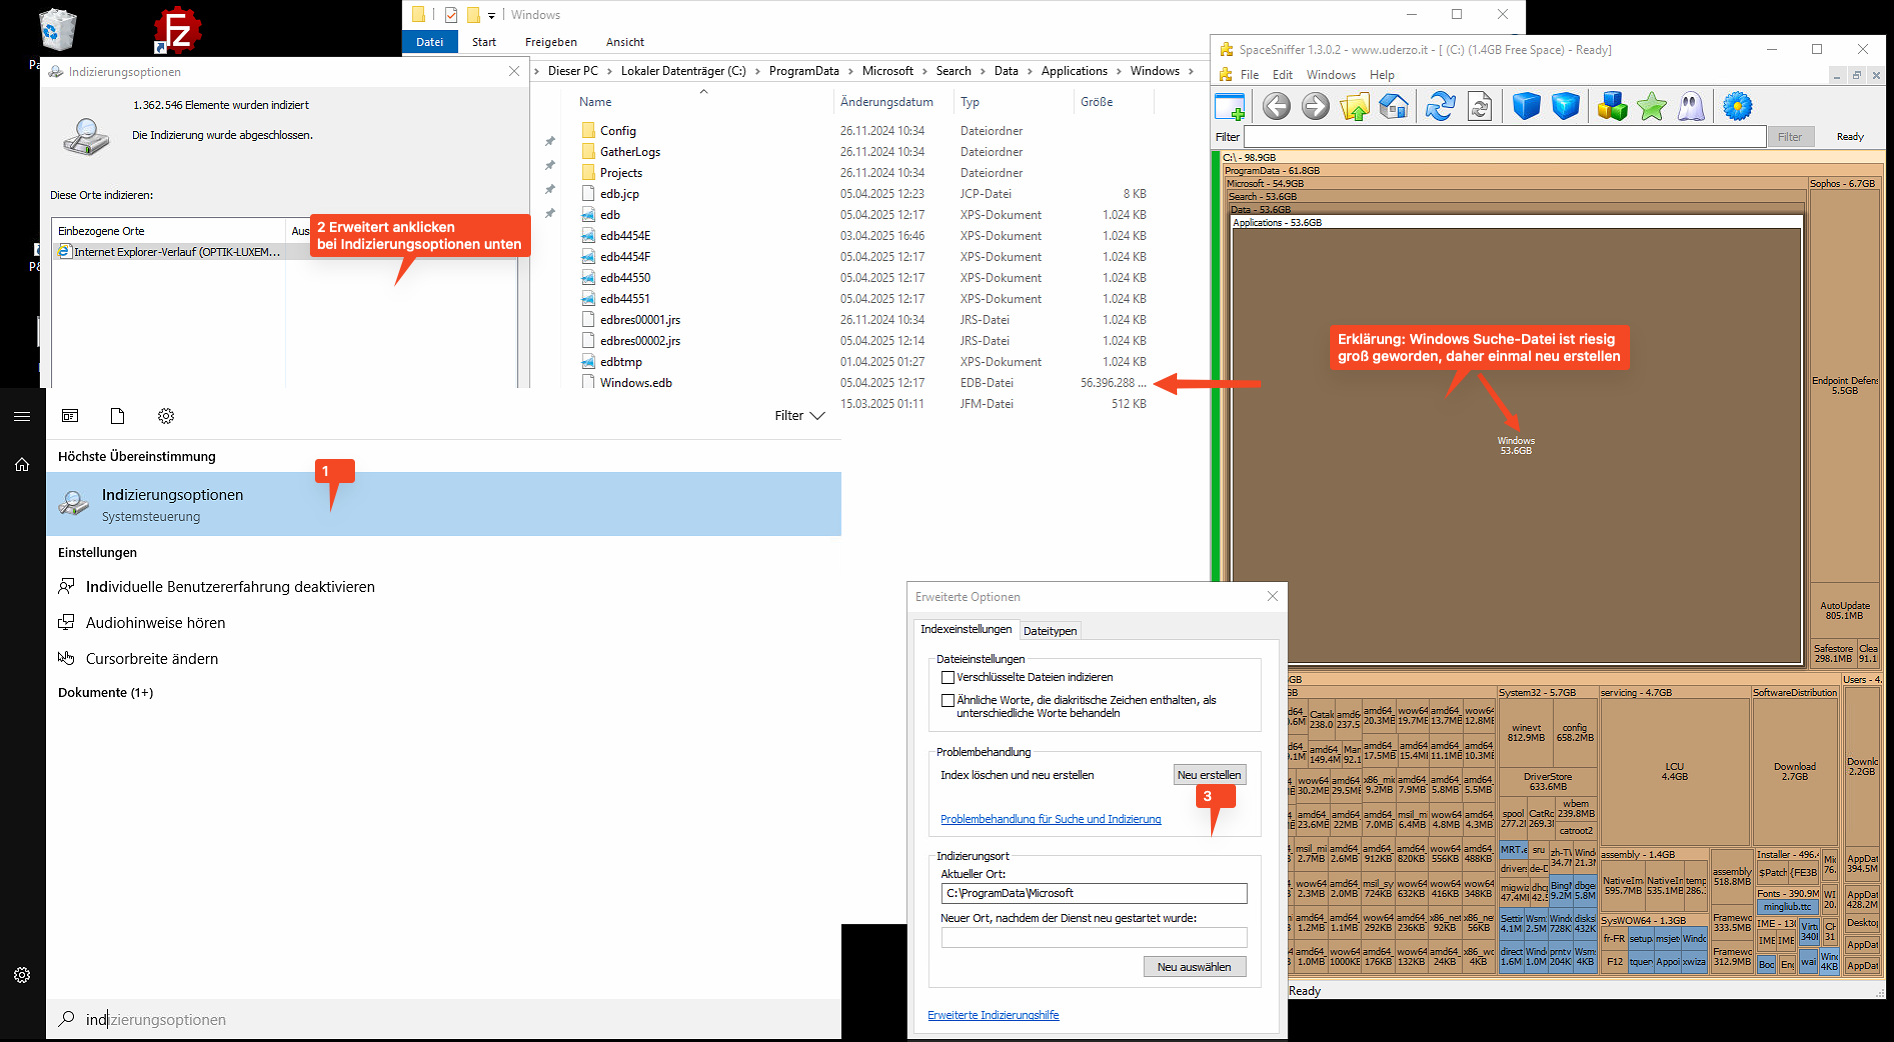Select the Recycle Bin desktop icon
1894x1042 pixels.
[58, 30]
